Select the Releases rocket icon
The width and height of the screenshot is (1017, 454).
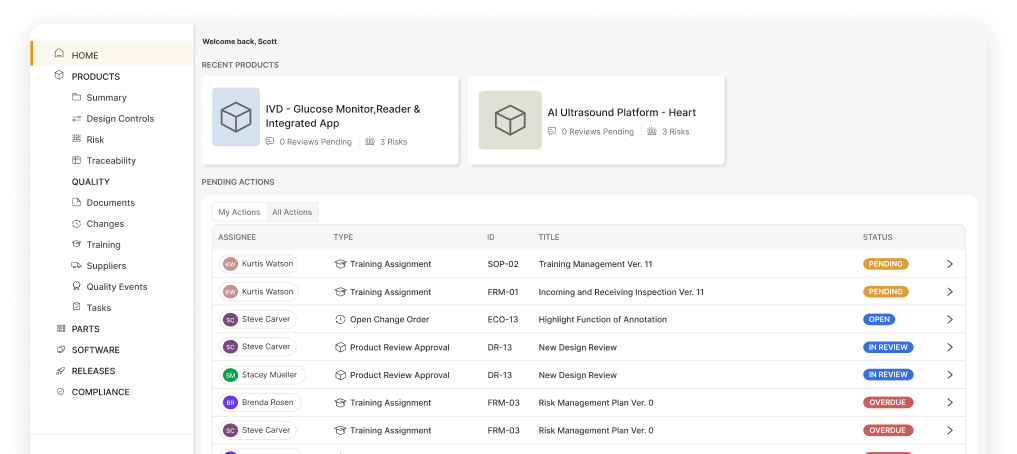[x=61, y=371]
